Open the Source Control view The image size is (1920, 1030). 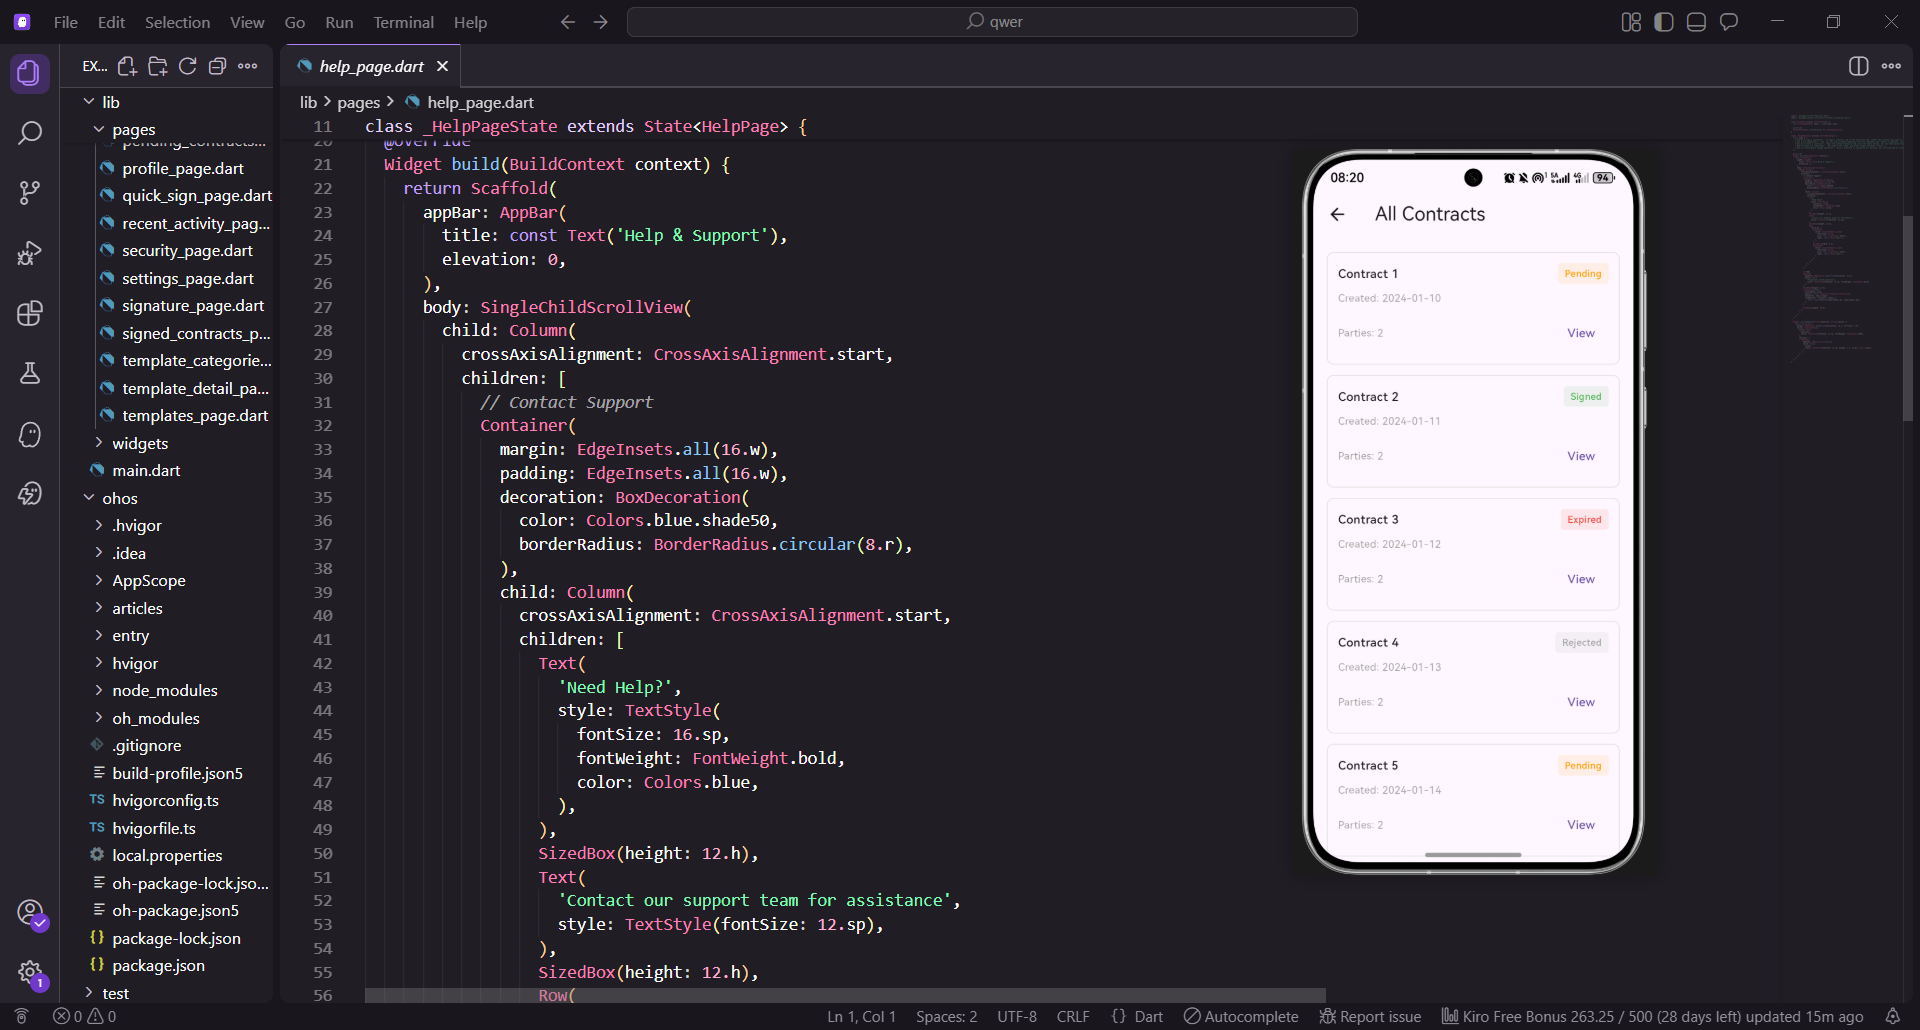click(x=30, y=192)
